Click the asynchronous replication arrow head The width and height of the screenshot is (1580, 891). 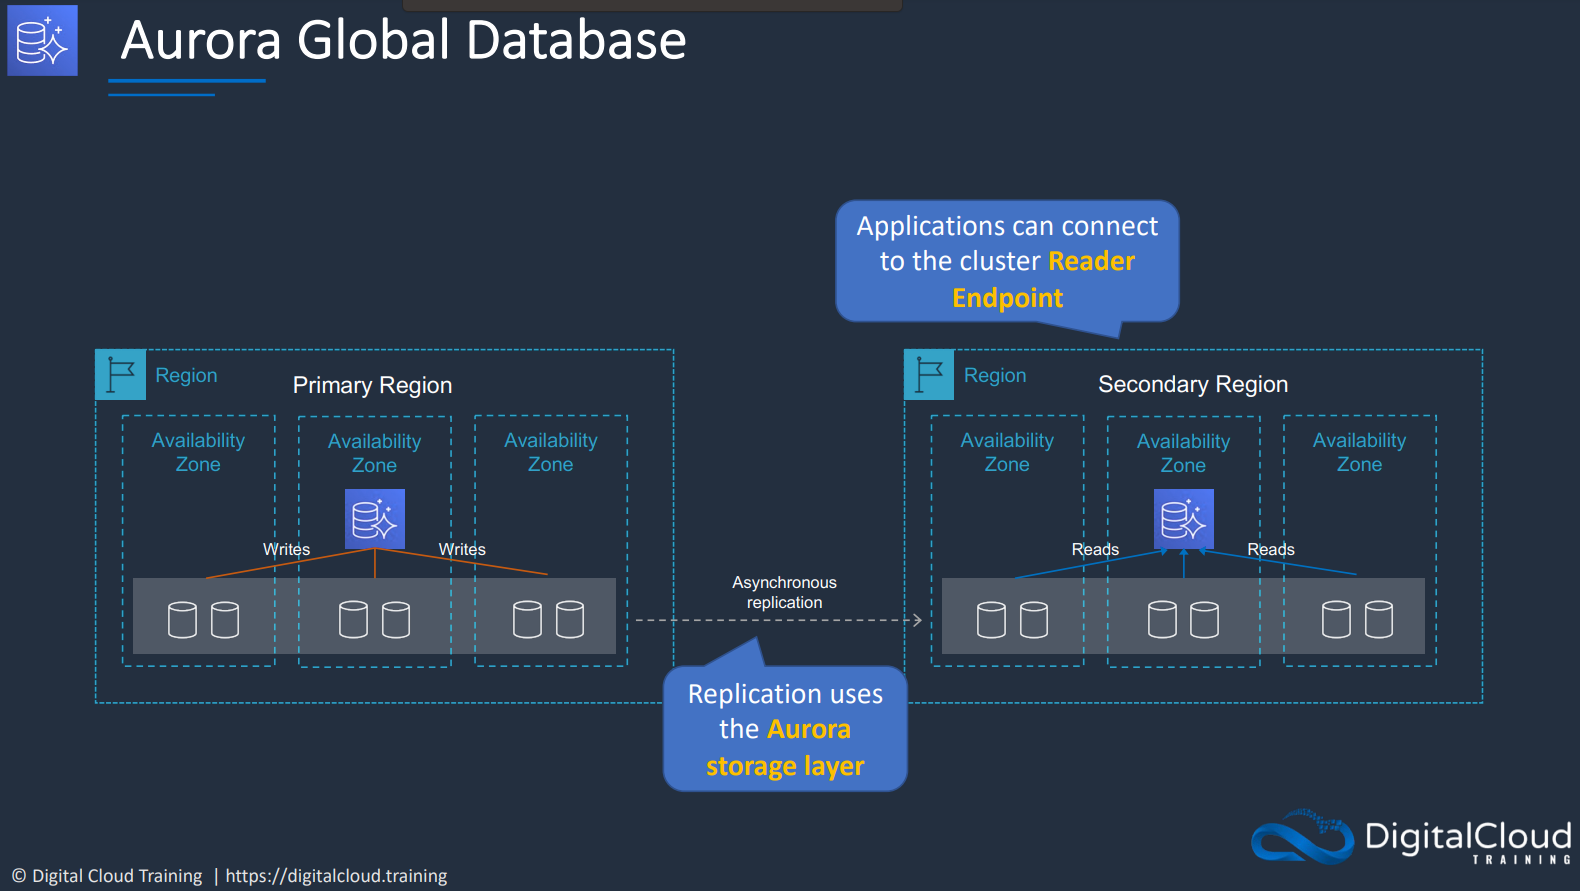click(x=916, y=620)
